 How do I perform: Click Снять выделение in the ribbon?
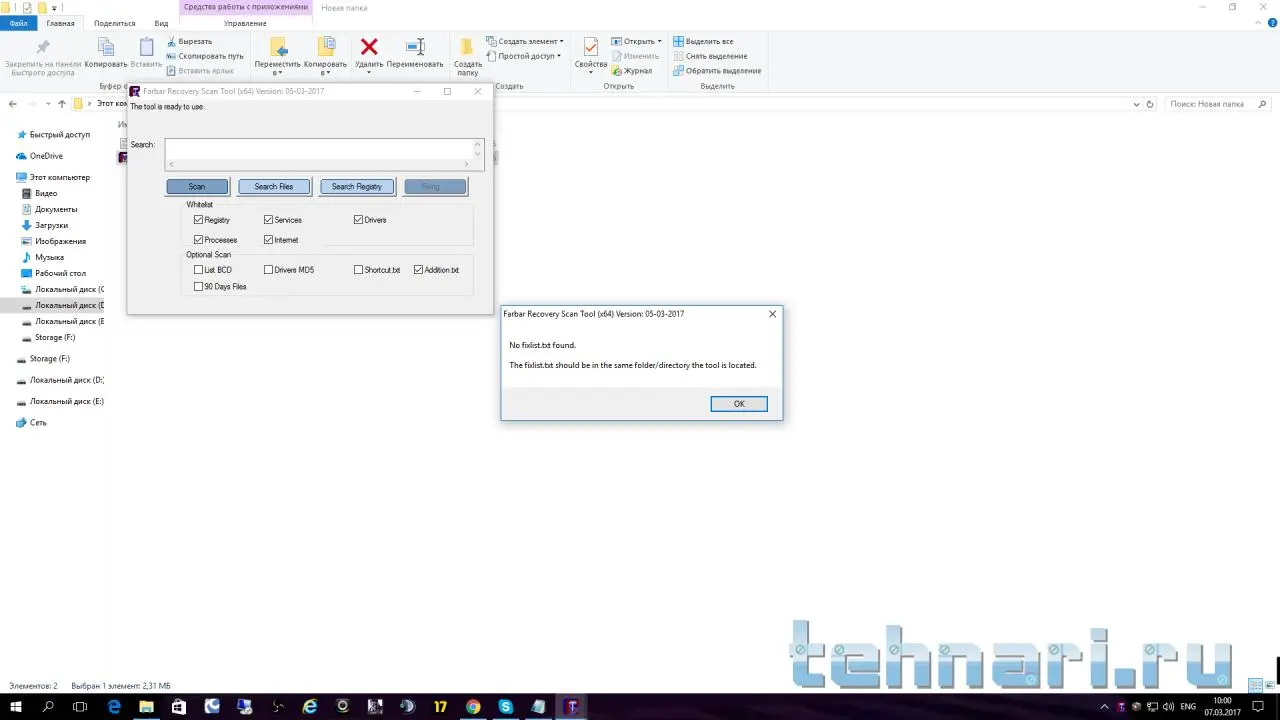tap(710, 56)
